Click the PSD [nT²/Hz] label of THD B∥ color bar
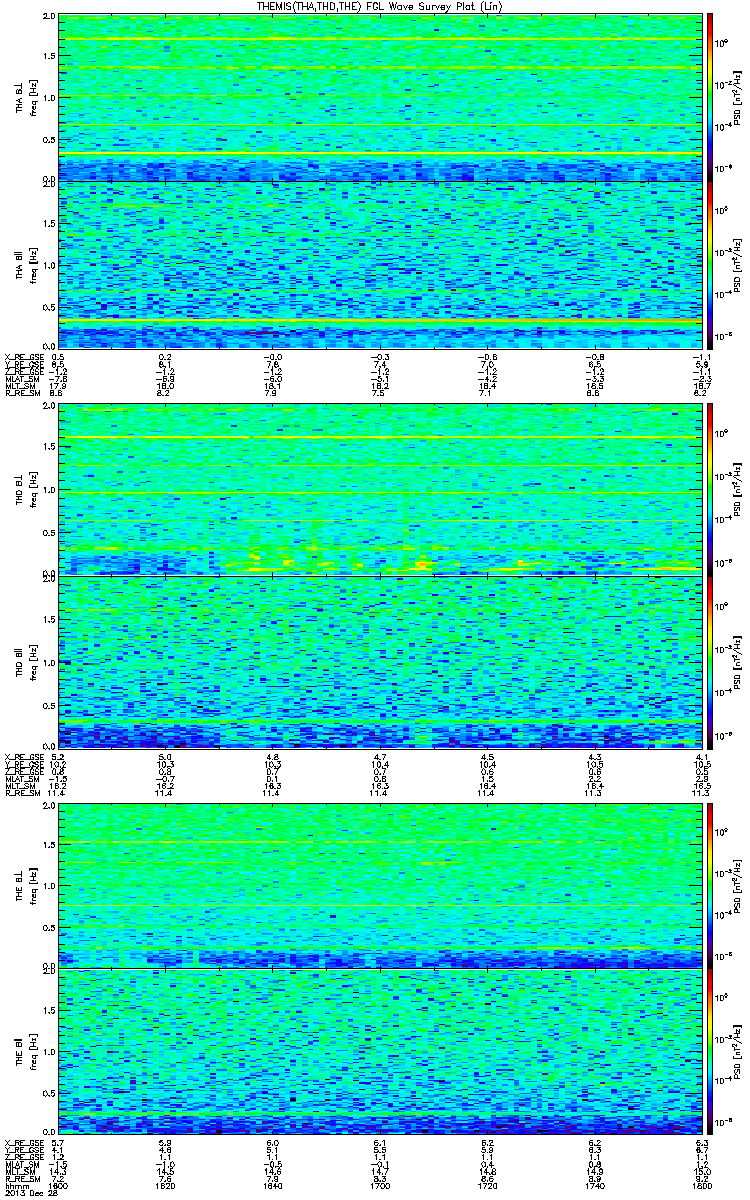750x1200 pixels. 740,660
